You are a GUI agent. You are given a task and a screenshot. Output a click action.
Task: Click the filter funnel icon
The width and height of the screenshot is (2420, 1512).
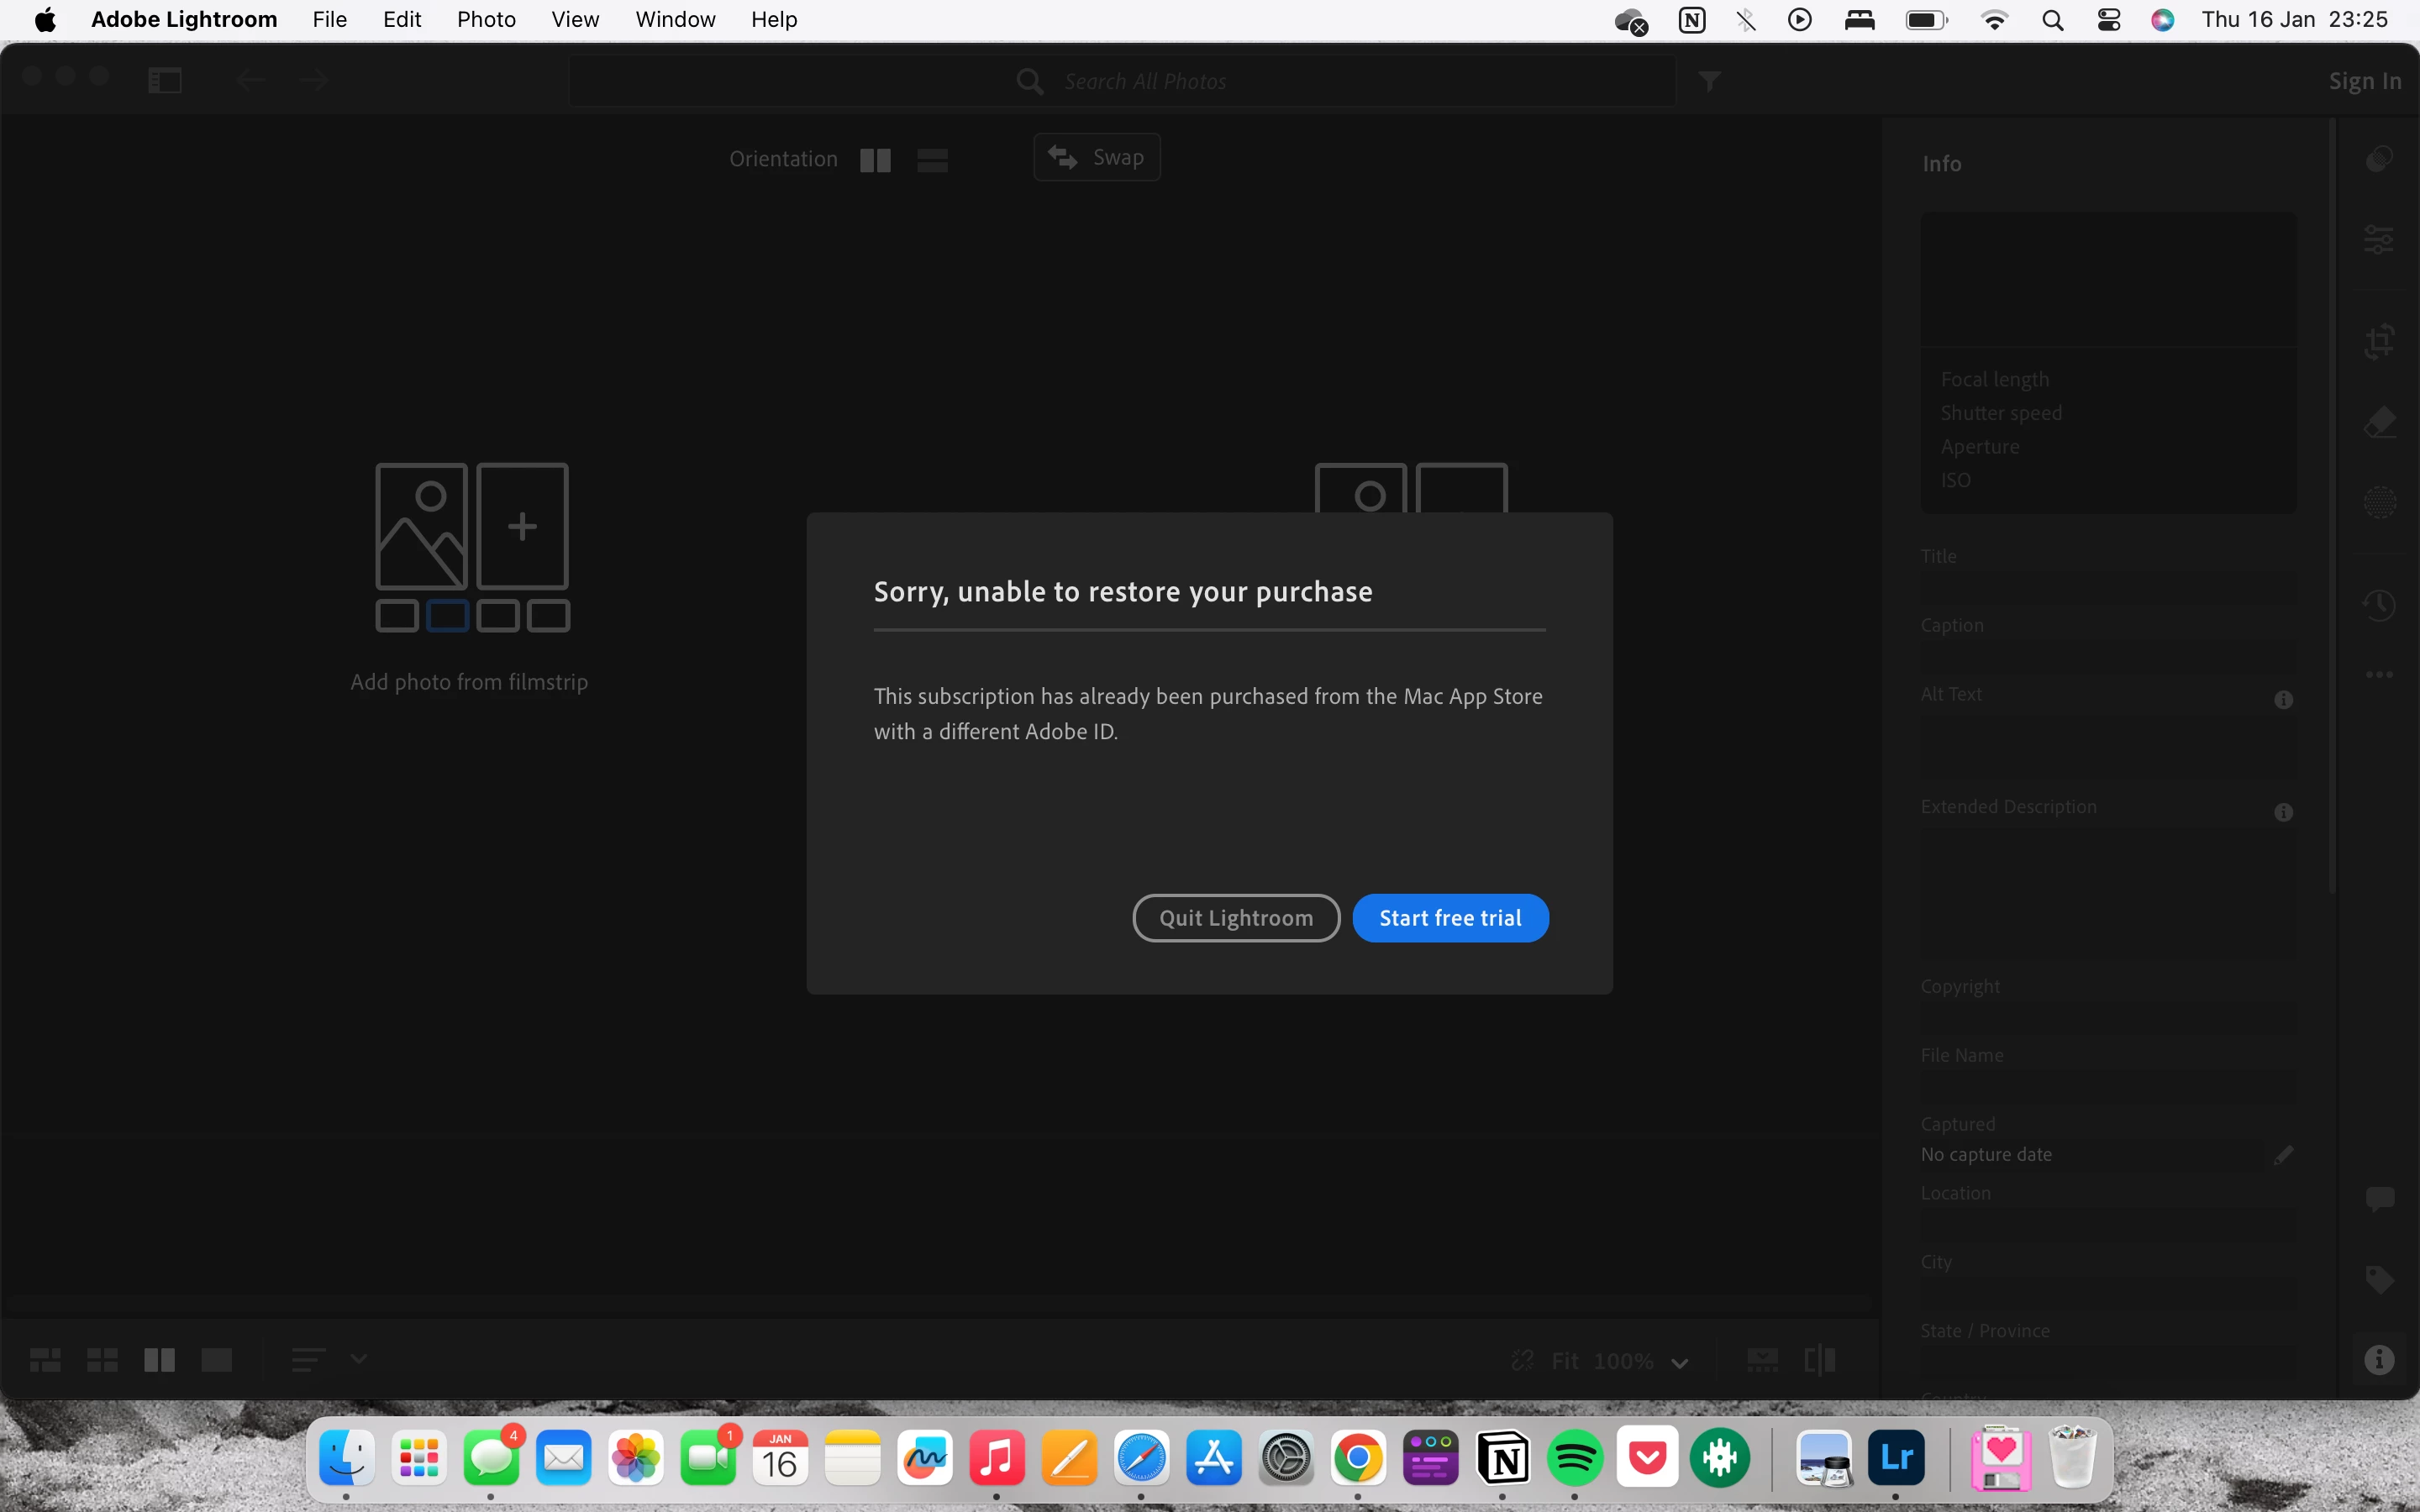tap(1710, 81)
